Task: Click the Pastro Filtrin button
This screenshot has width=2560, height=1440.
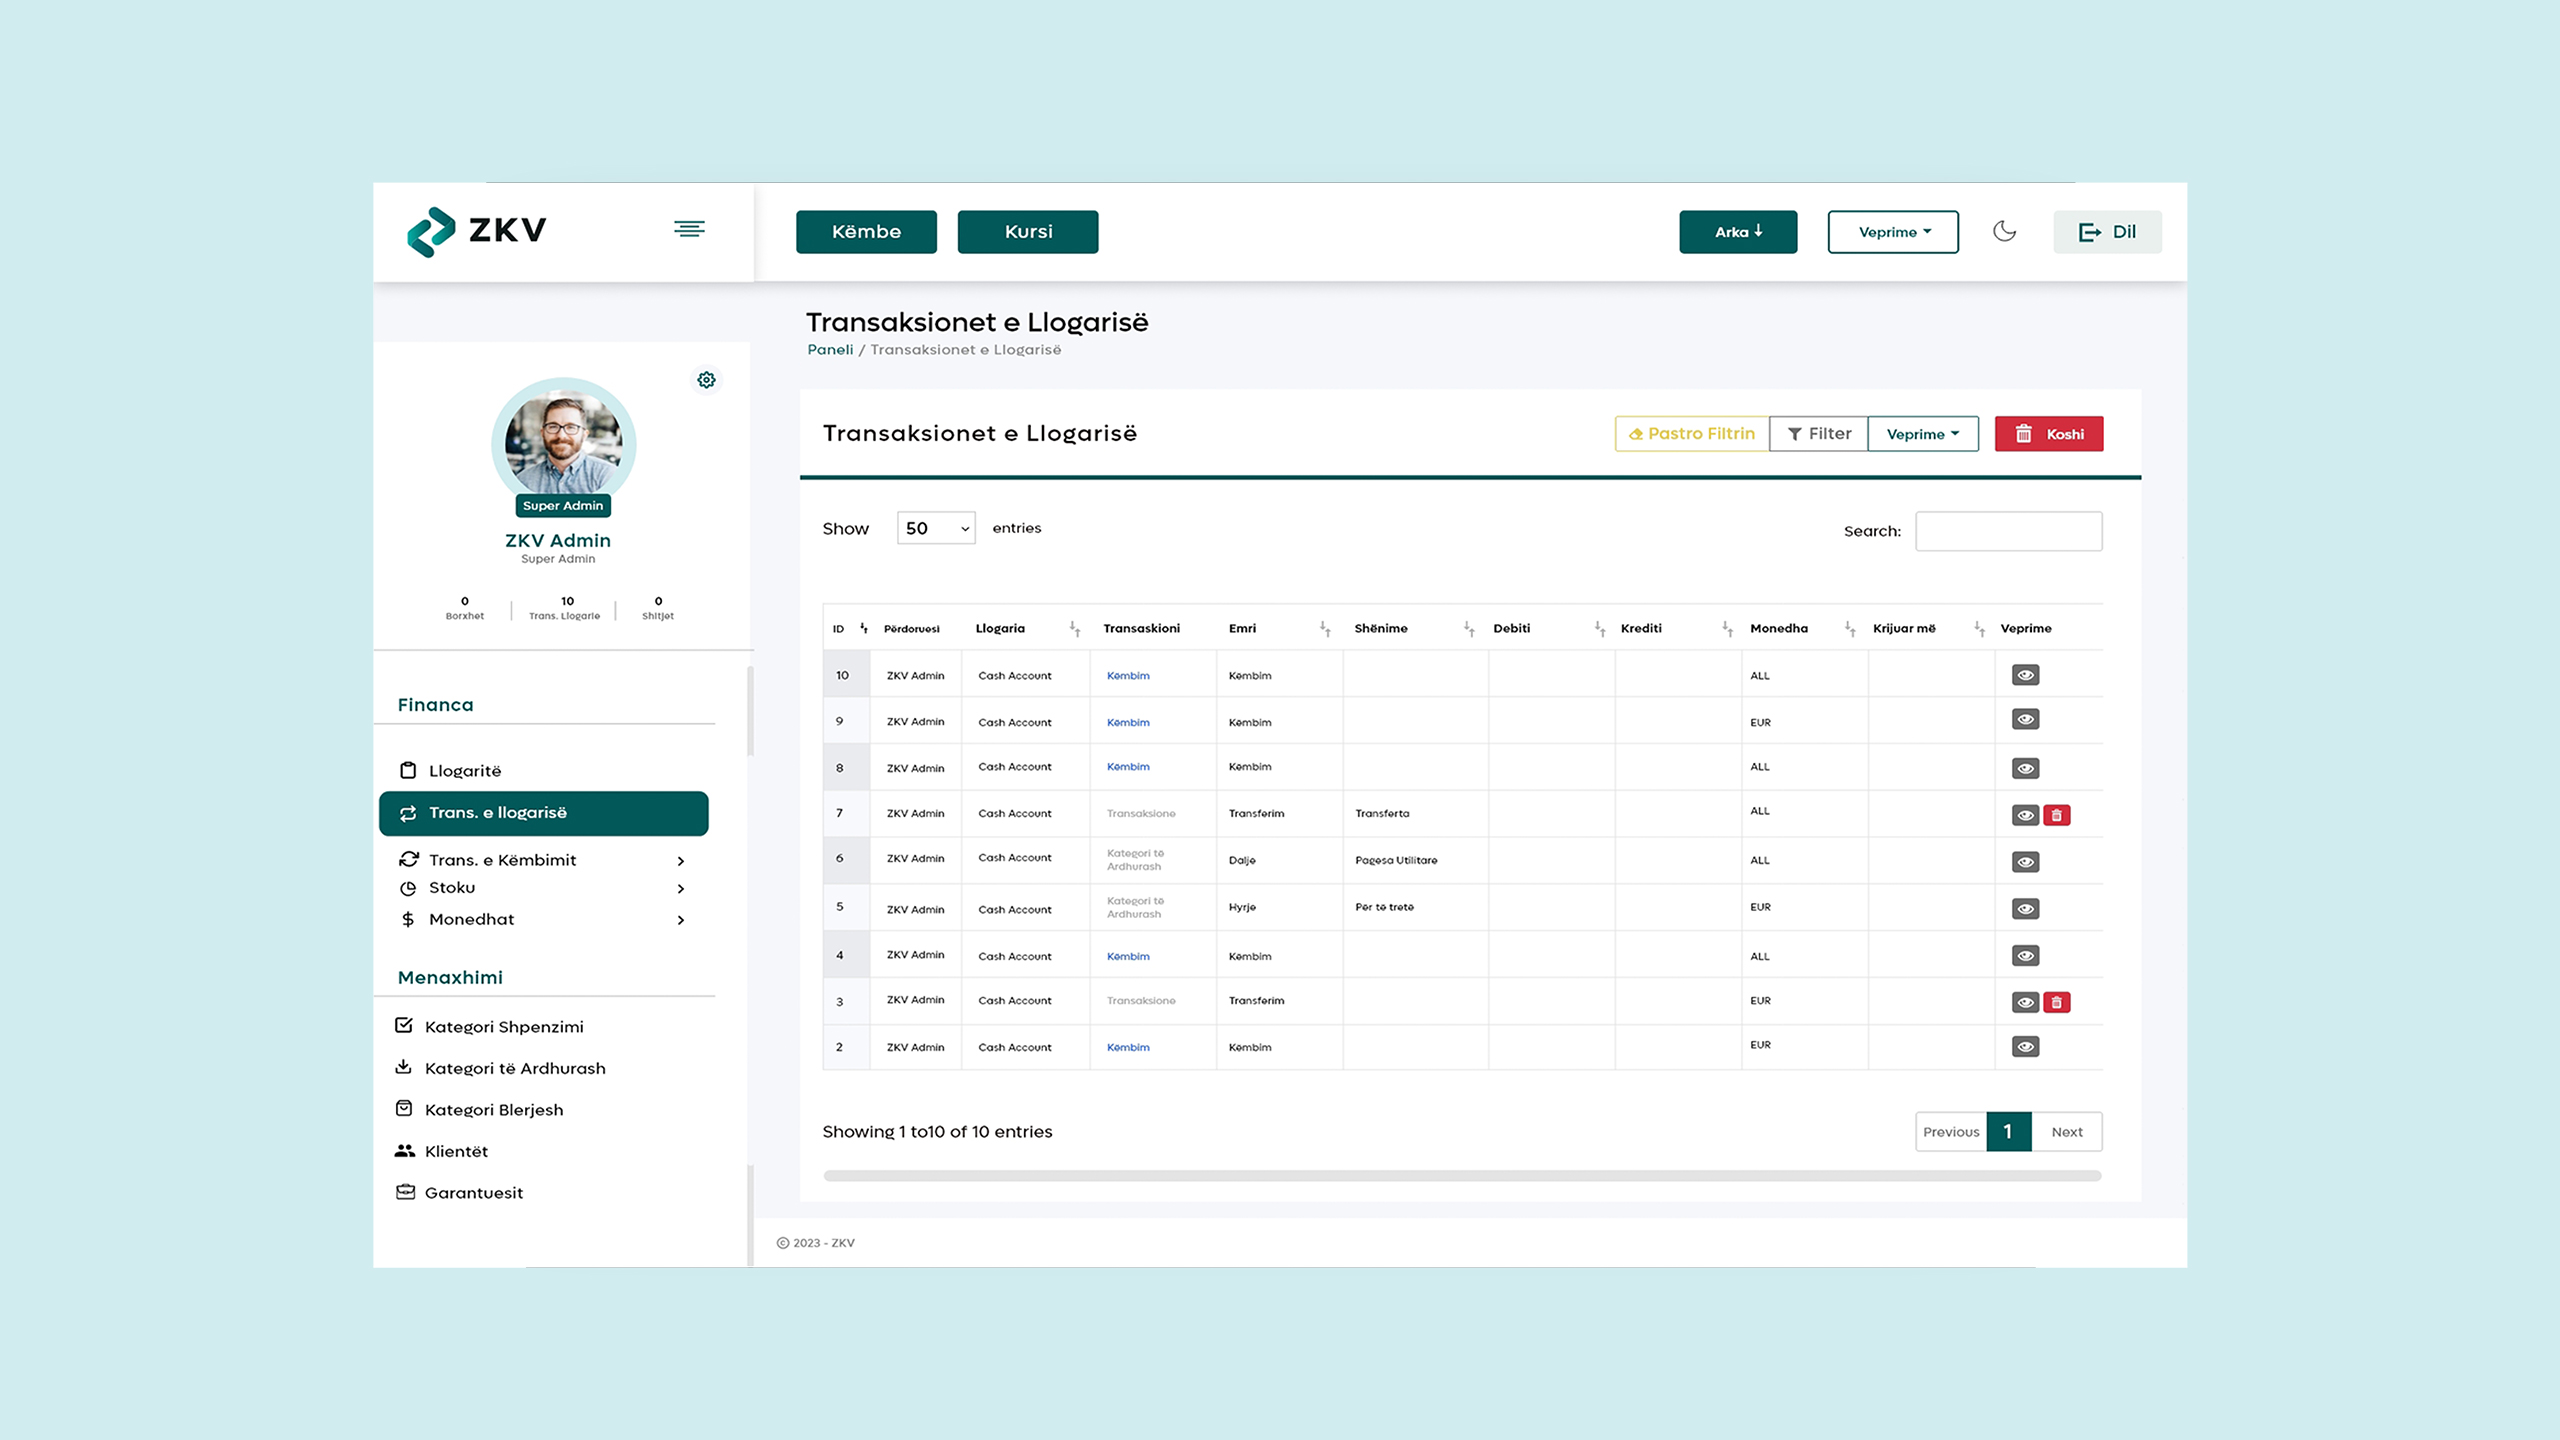Action: 1691,434
